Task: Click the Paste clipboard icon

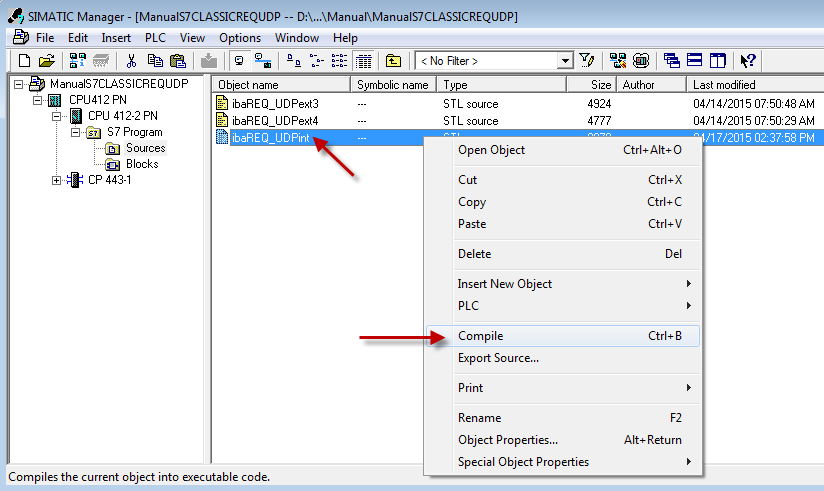Action: click(x=178, y=61)
